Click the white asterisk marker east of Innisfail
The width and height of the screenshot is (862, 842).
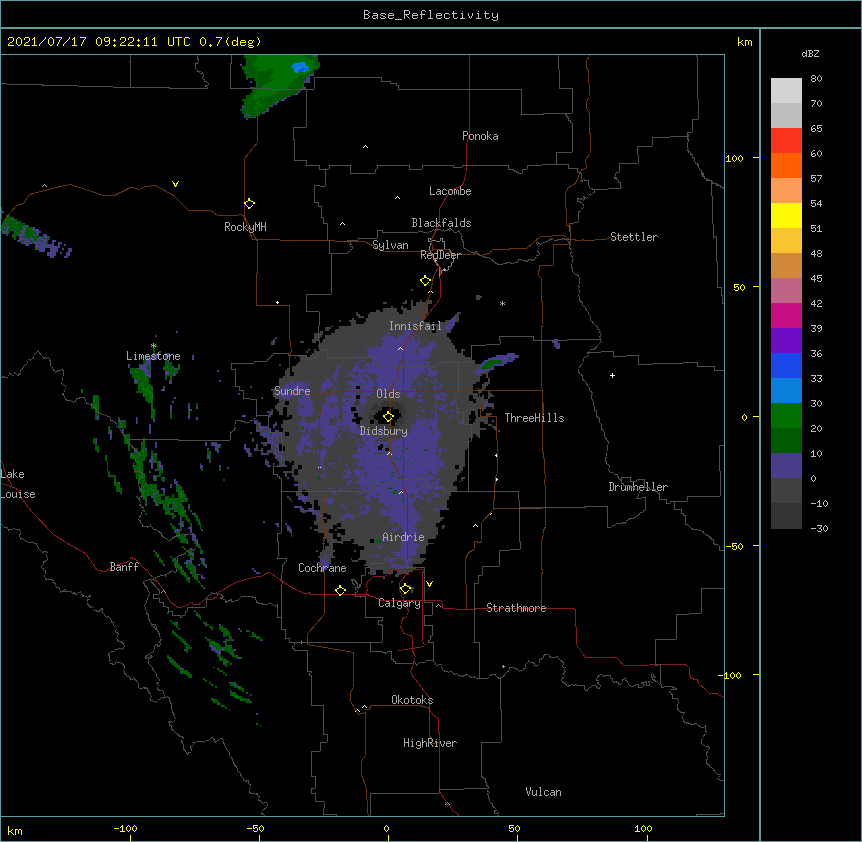point(502,303)
